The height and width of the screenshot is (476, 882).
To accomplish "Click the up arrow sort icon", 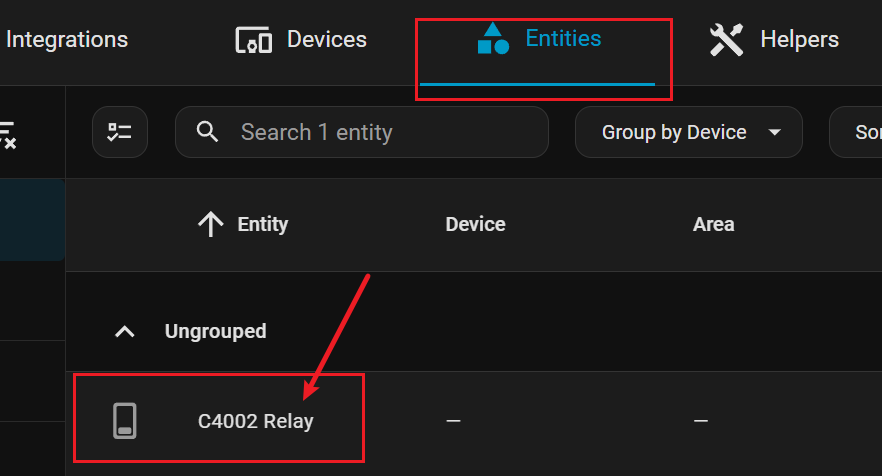I will coord(210,225).
